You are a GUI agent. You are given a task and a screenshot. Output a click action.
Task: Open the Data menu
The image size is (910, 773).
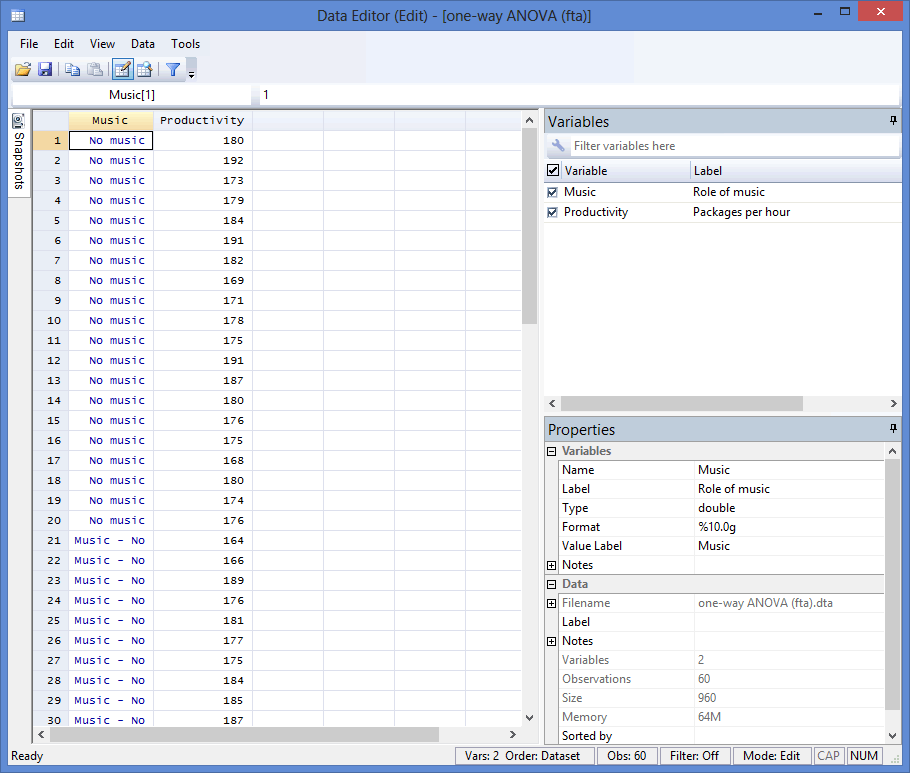pos(142,44)
